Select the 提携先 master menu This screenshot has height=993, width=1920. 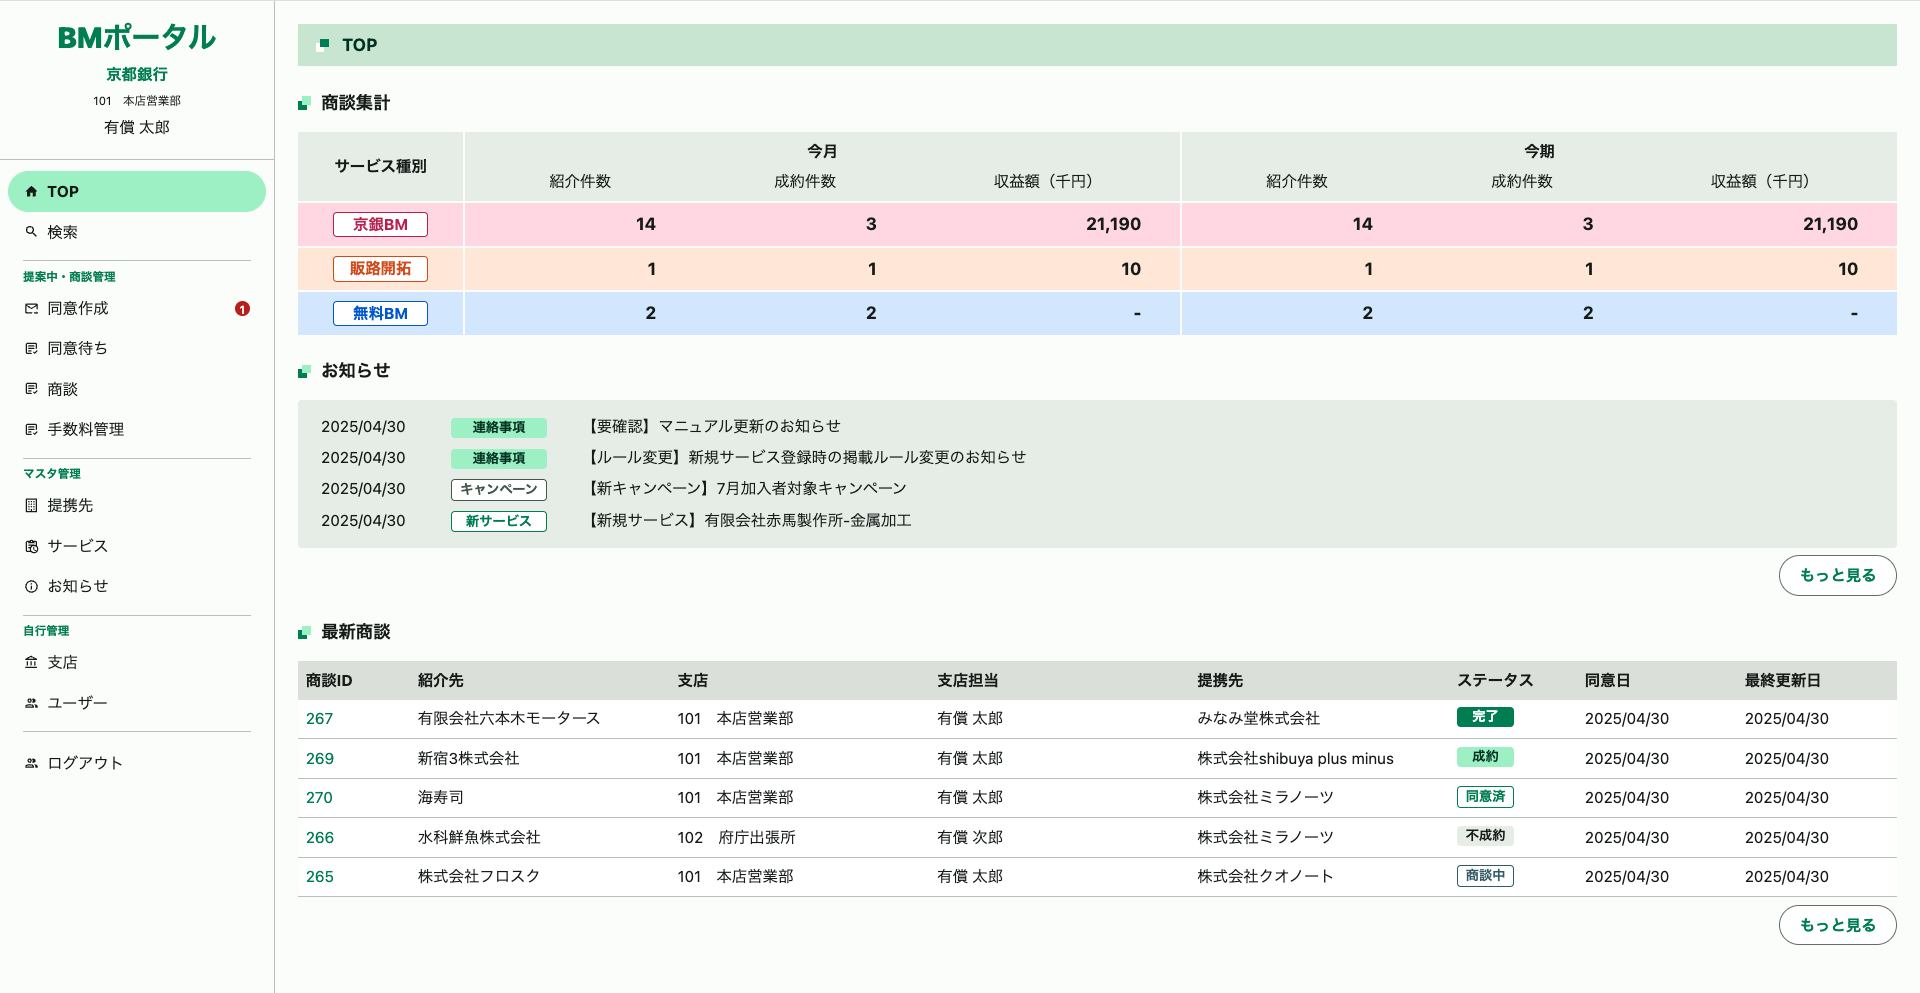(x=137, y=506)
